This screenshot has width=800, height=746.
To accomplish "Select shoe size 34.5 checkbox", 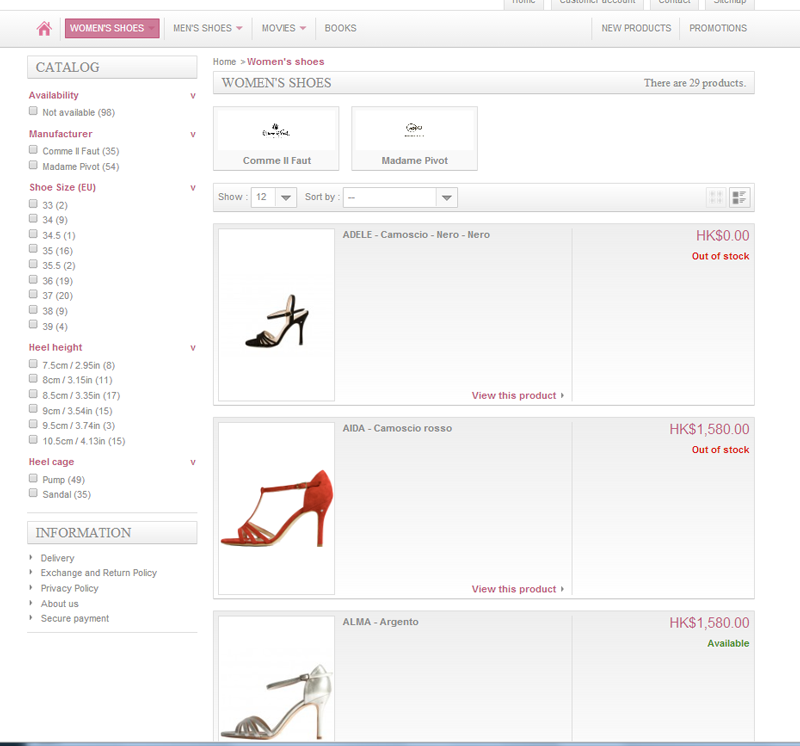I will point(33,234).
